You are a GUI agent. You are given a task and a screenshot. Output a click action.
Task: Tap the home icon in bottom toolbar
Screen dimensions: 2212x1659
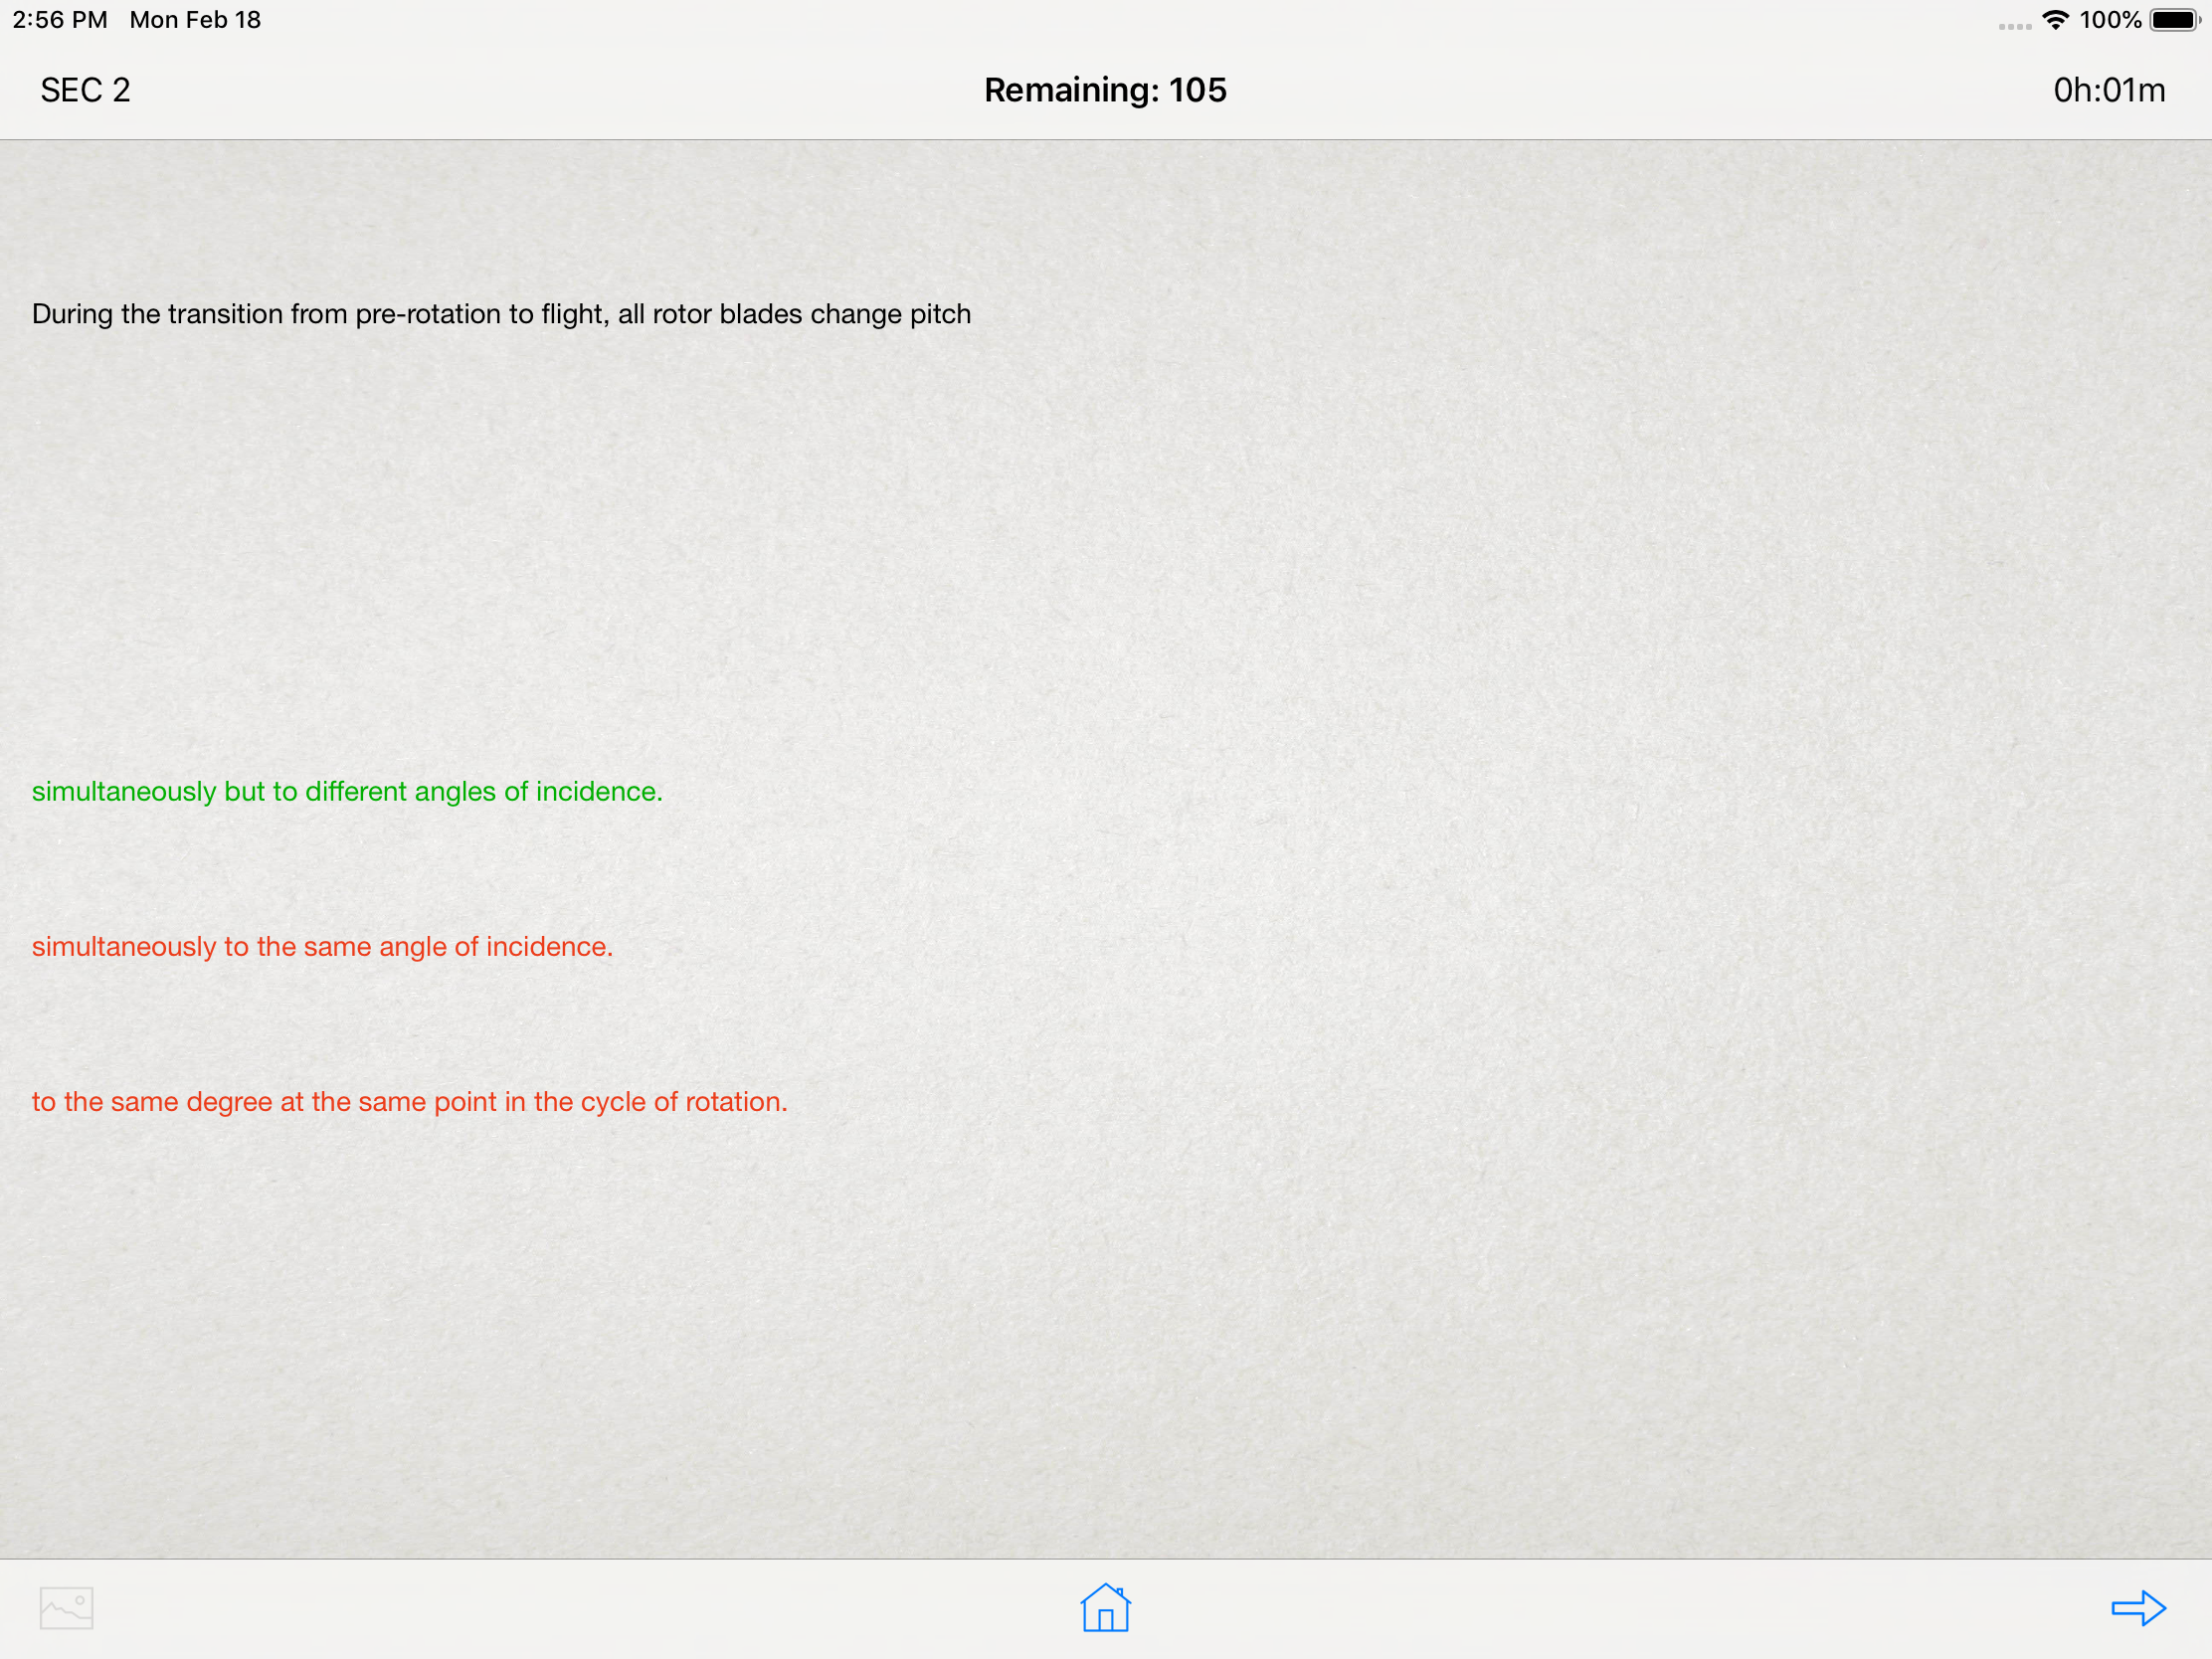click(1105, 1608)
